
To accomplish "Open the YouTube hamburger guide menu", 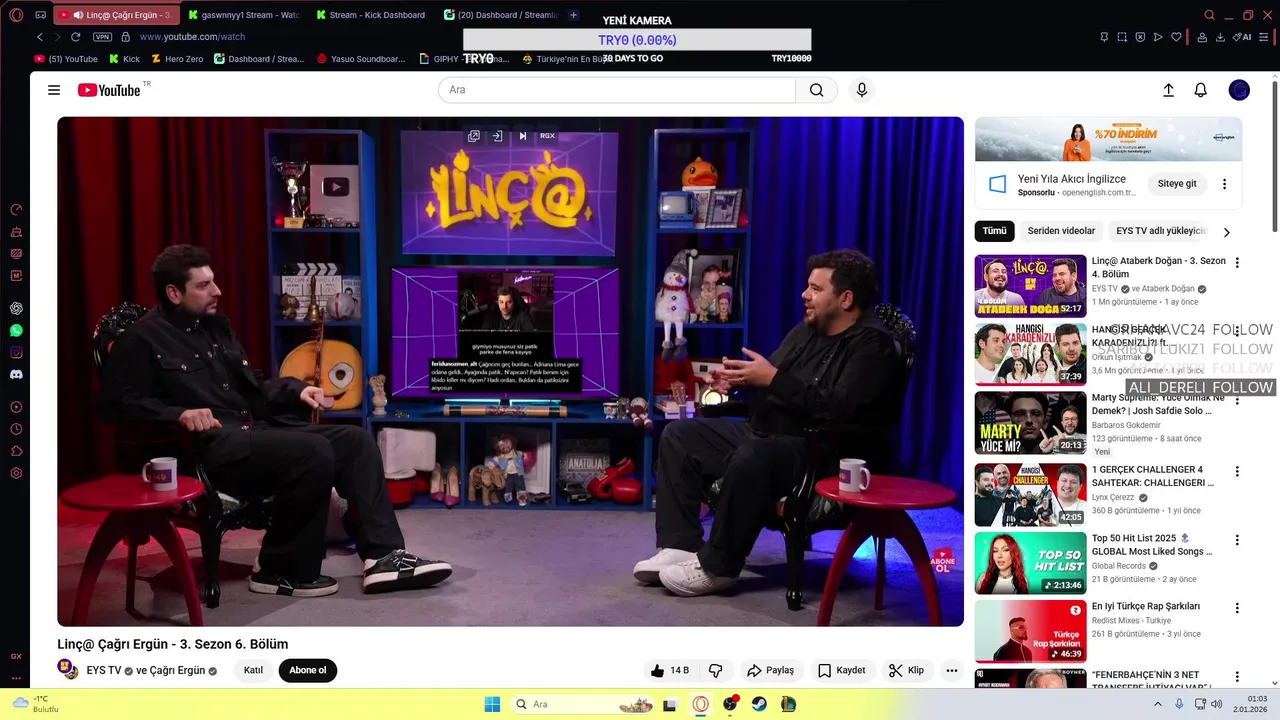I will point(54,90).
